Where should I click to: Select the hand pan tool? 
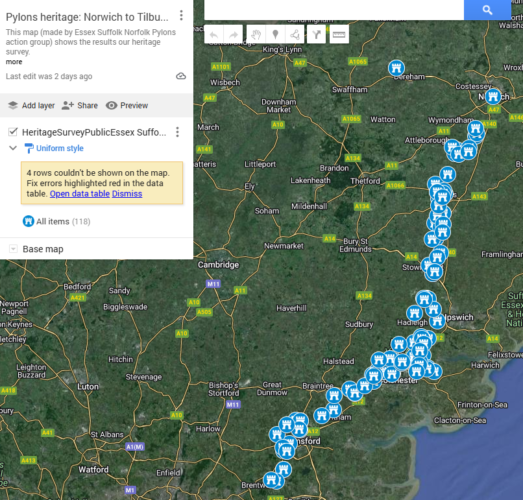pyautogui.click(x=256, y=34)
